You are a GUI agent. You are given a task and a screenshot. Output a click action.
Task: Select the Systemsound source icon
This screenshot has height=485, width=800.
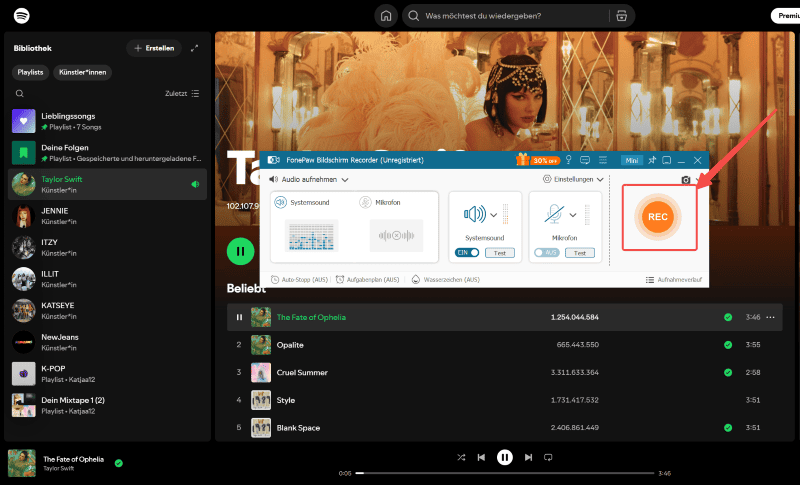(x=281, y=202)
